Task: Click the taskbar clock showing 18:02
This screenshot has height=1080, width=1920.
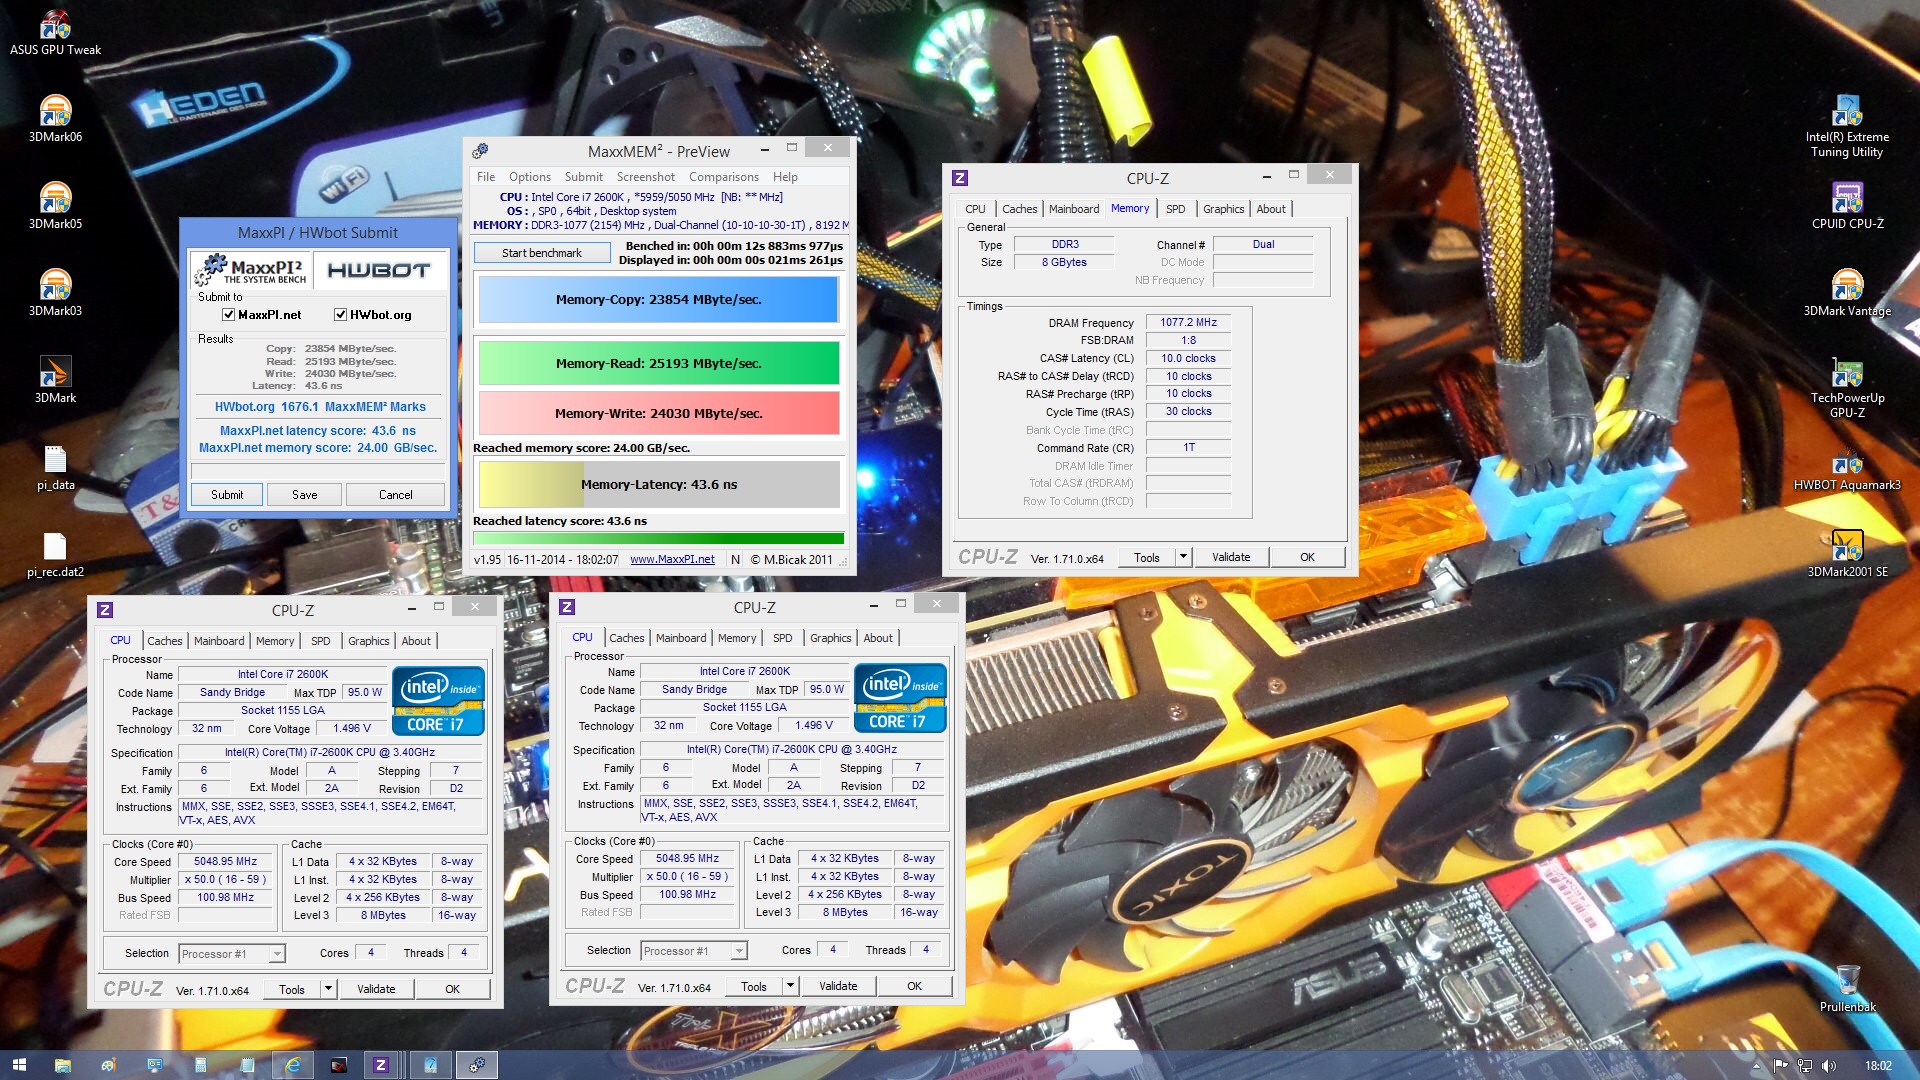Action: pos(1878,1066)
